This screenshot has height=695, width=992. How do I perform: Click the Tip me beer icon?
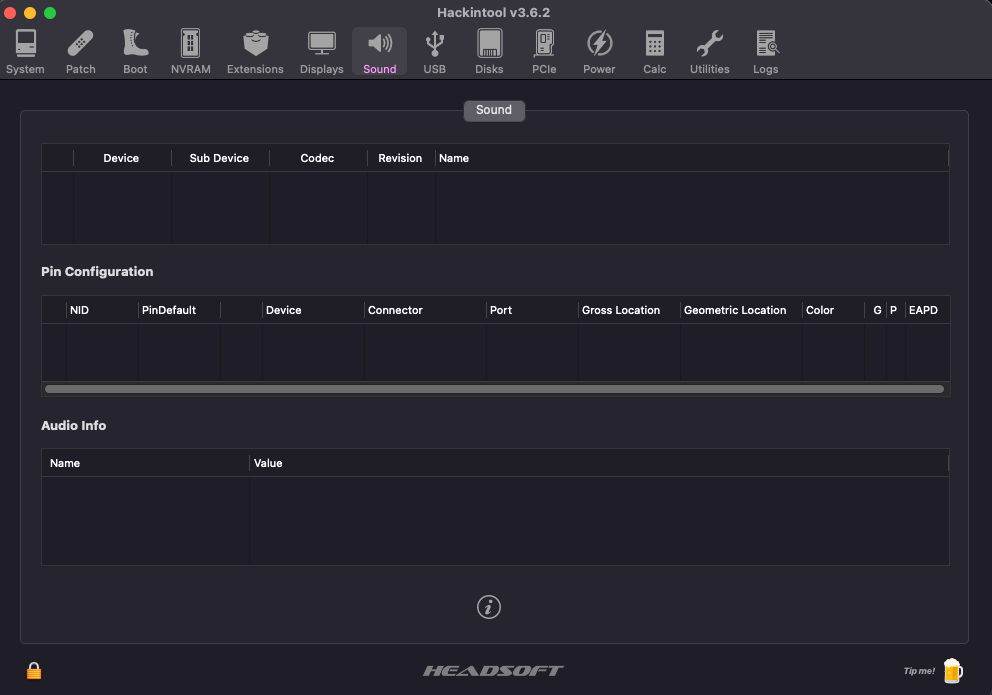951,670
